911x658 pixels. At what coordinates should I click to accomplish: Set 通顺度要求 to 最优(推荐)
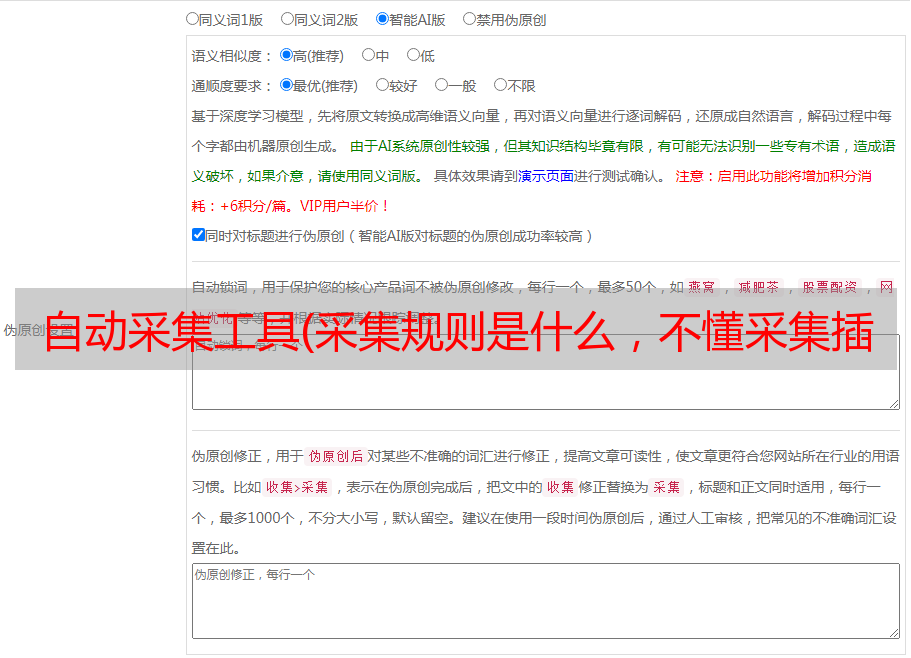(286, 85)
